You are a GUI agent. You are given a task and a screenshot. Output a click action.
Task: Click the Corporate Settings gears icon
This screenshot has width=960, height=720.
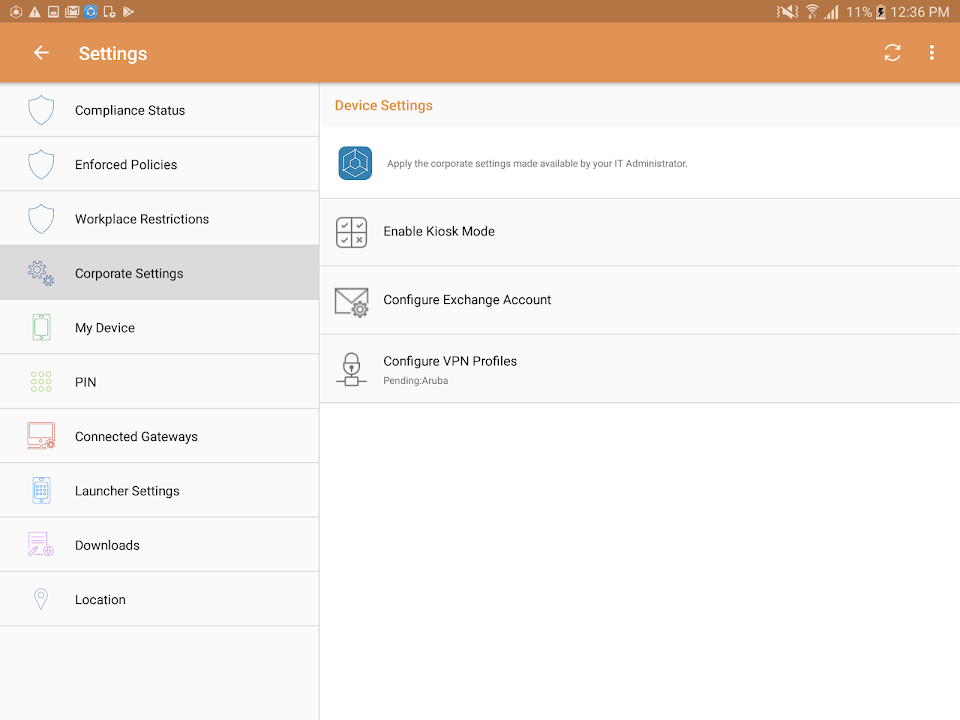click(41, 273)
